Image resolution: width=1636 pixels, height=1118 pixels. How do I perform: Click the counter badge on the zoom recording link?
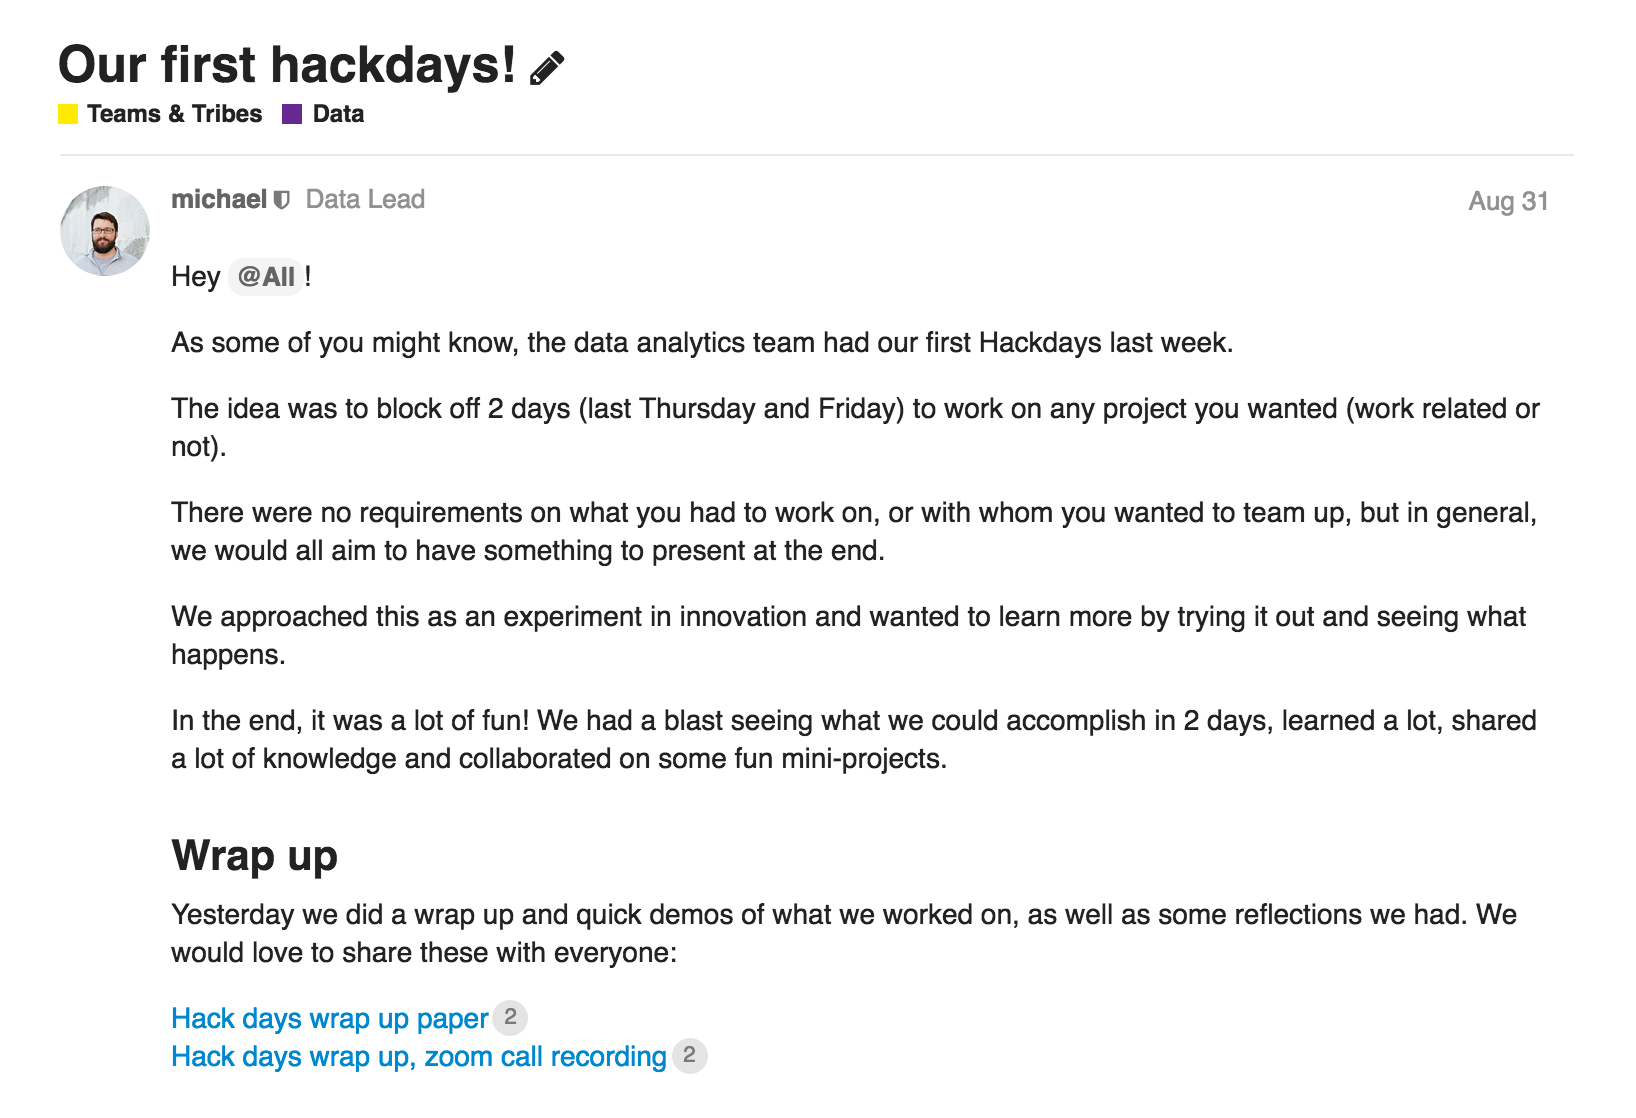pos(690,1055)
